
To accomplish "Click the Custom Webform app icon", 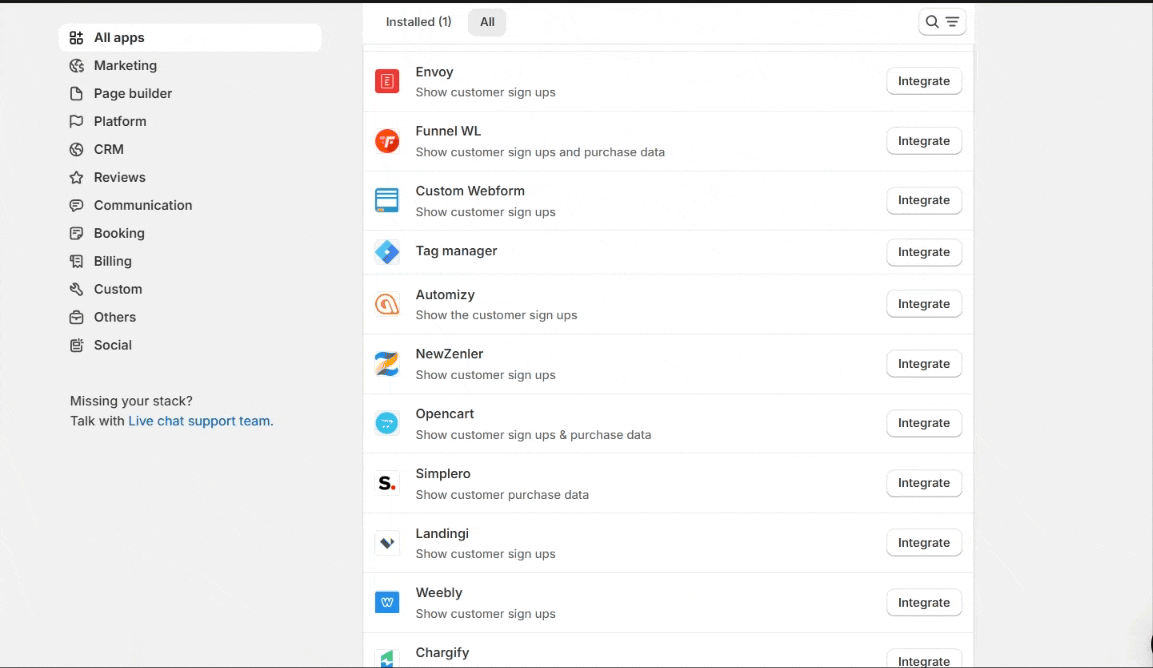I will [387, 200].
